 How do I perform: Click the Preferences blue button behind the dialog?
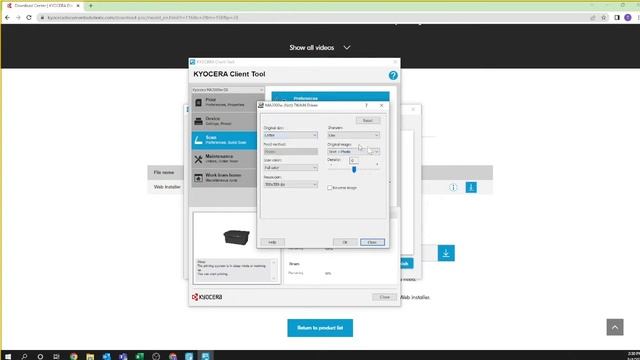330,97
